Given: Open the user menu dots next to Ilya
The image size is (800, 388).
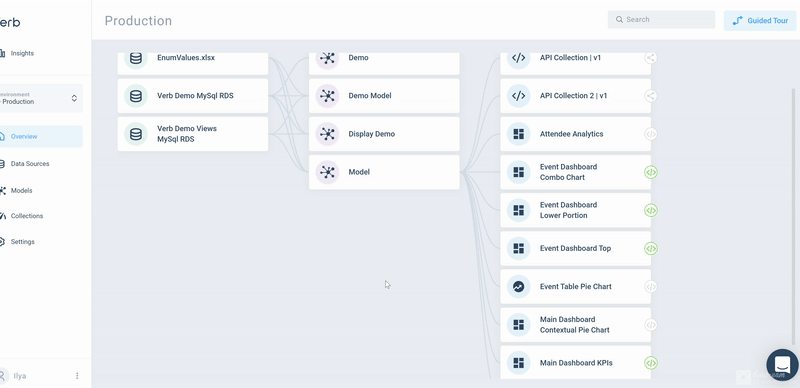Looking at the screenshot, I should pyautogui.click(x=77, y=376).
